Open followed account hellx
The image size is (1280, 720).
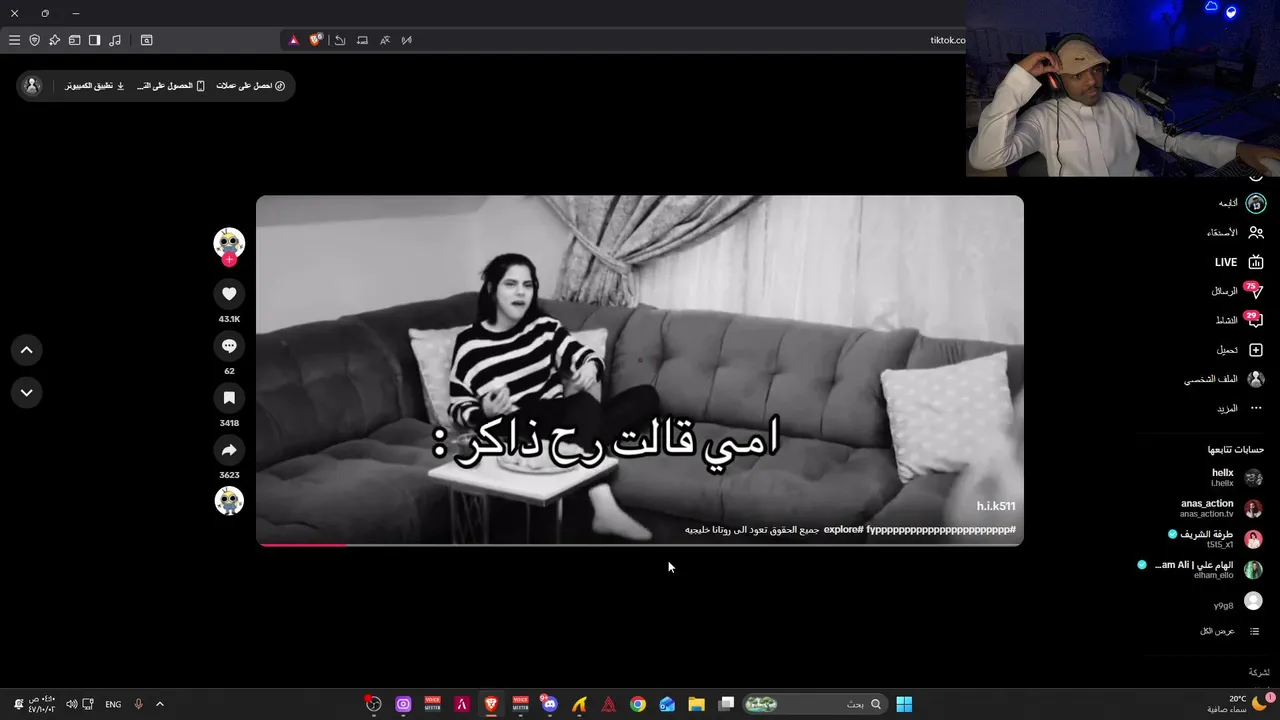pos(1235,477)
